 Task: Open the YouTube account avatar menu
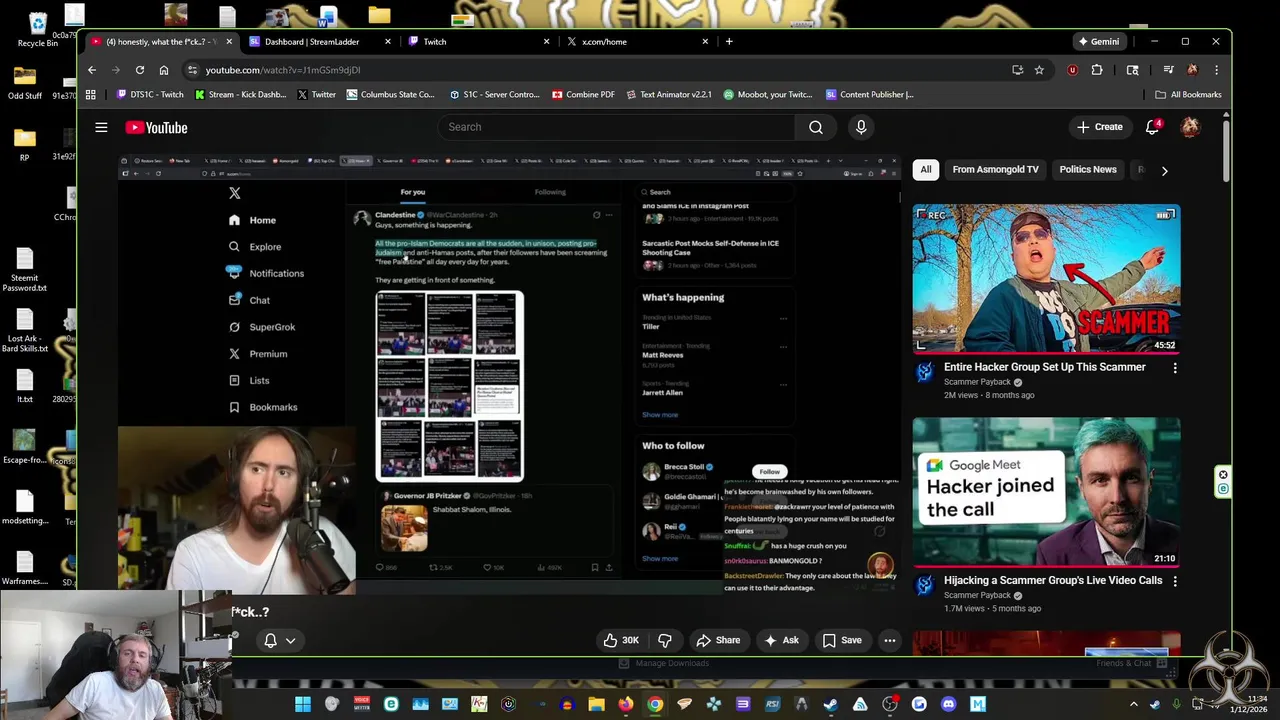[x=1190, y=127]
